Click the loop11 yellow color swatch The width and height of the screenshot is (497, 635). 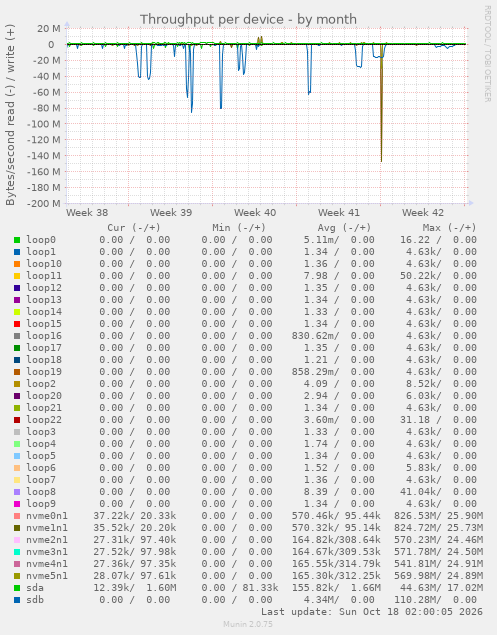(x=17, y=276)
